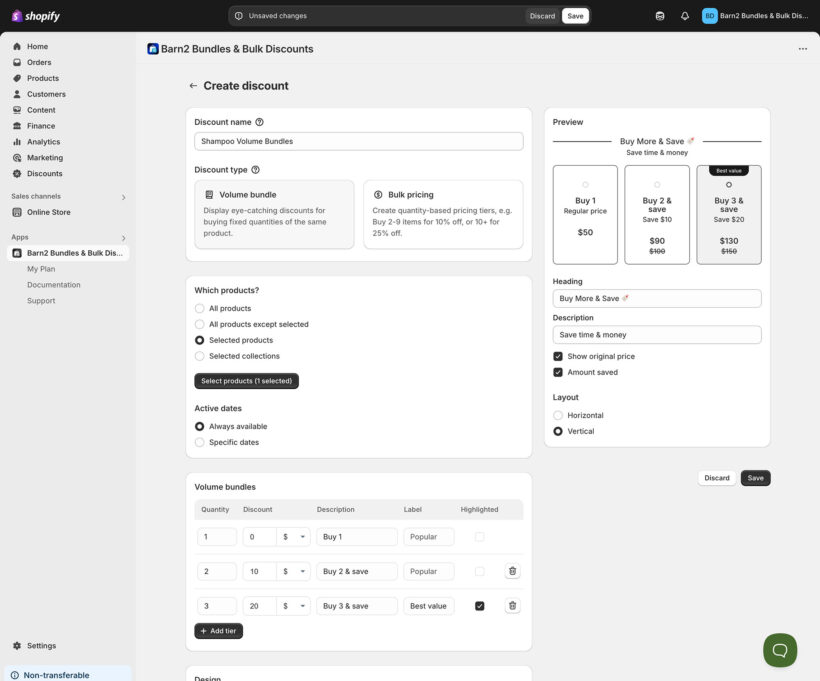Screen dimensions: 820x681
Task: Open Analytics from the sidebar
Action: 43,141
